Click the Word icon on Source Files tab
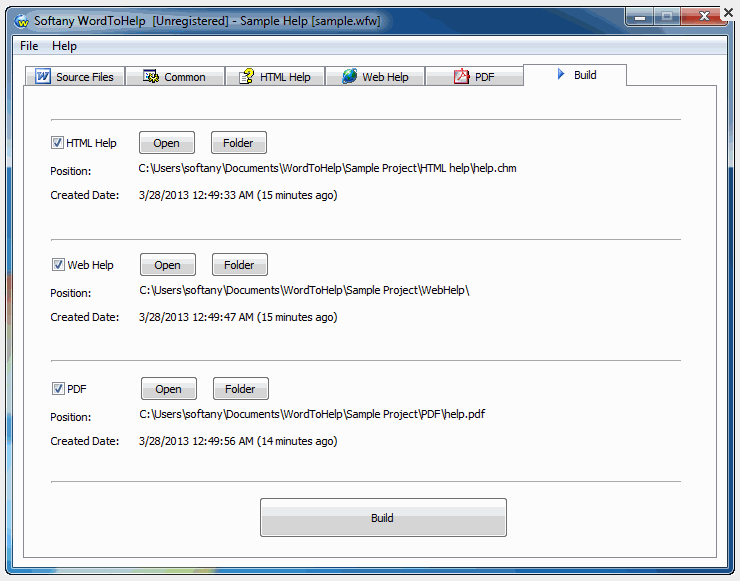This screenshot has width=740, height=581. pos(43,77)
